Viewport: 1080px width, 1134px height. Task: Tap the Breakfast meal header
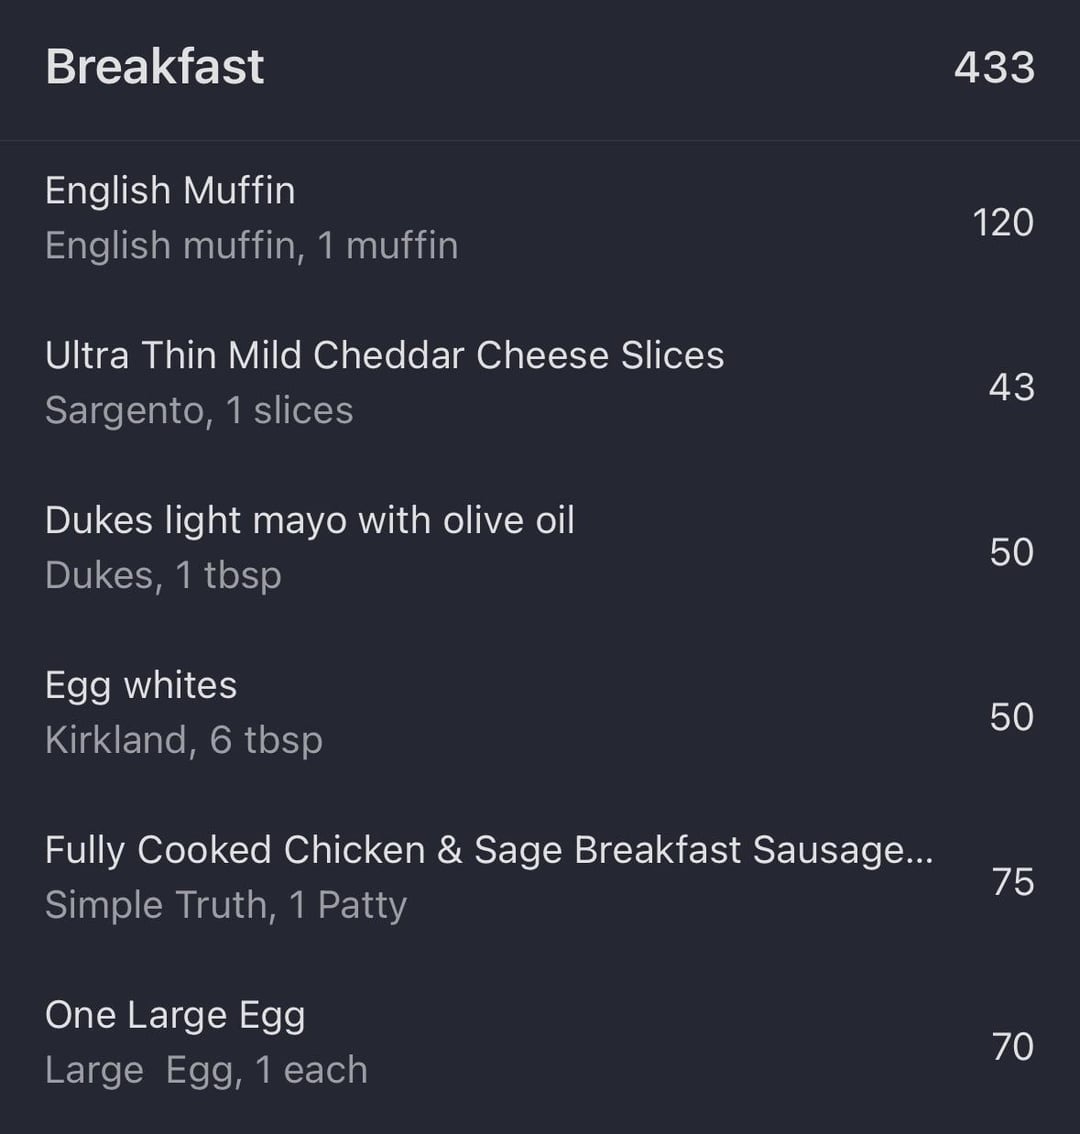(155, 67)
